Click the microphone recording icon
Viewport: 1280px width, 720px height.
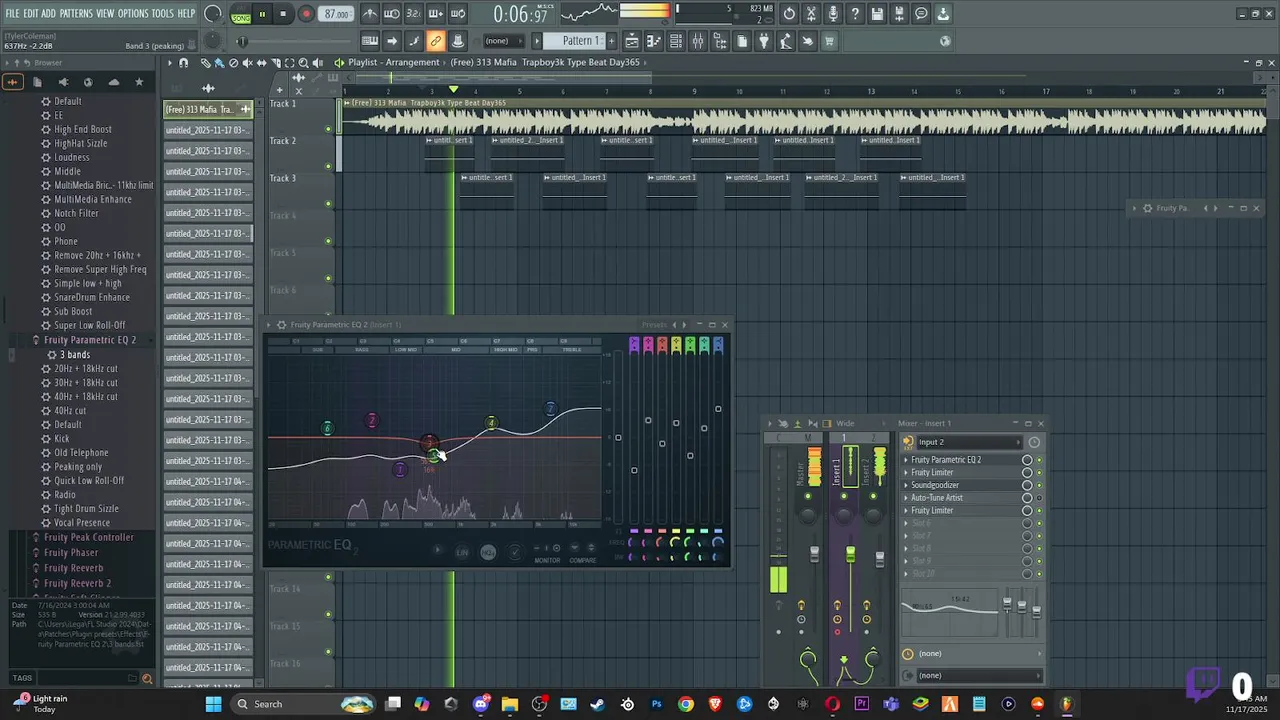click(x=833, y=14)
